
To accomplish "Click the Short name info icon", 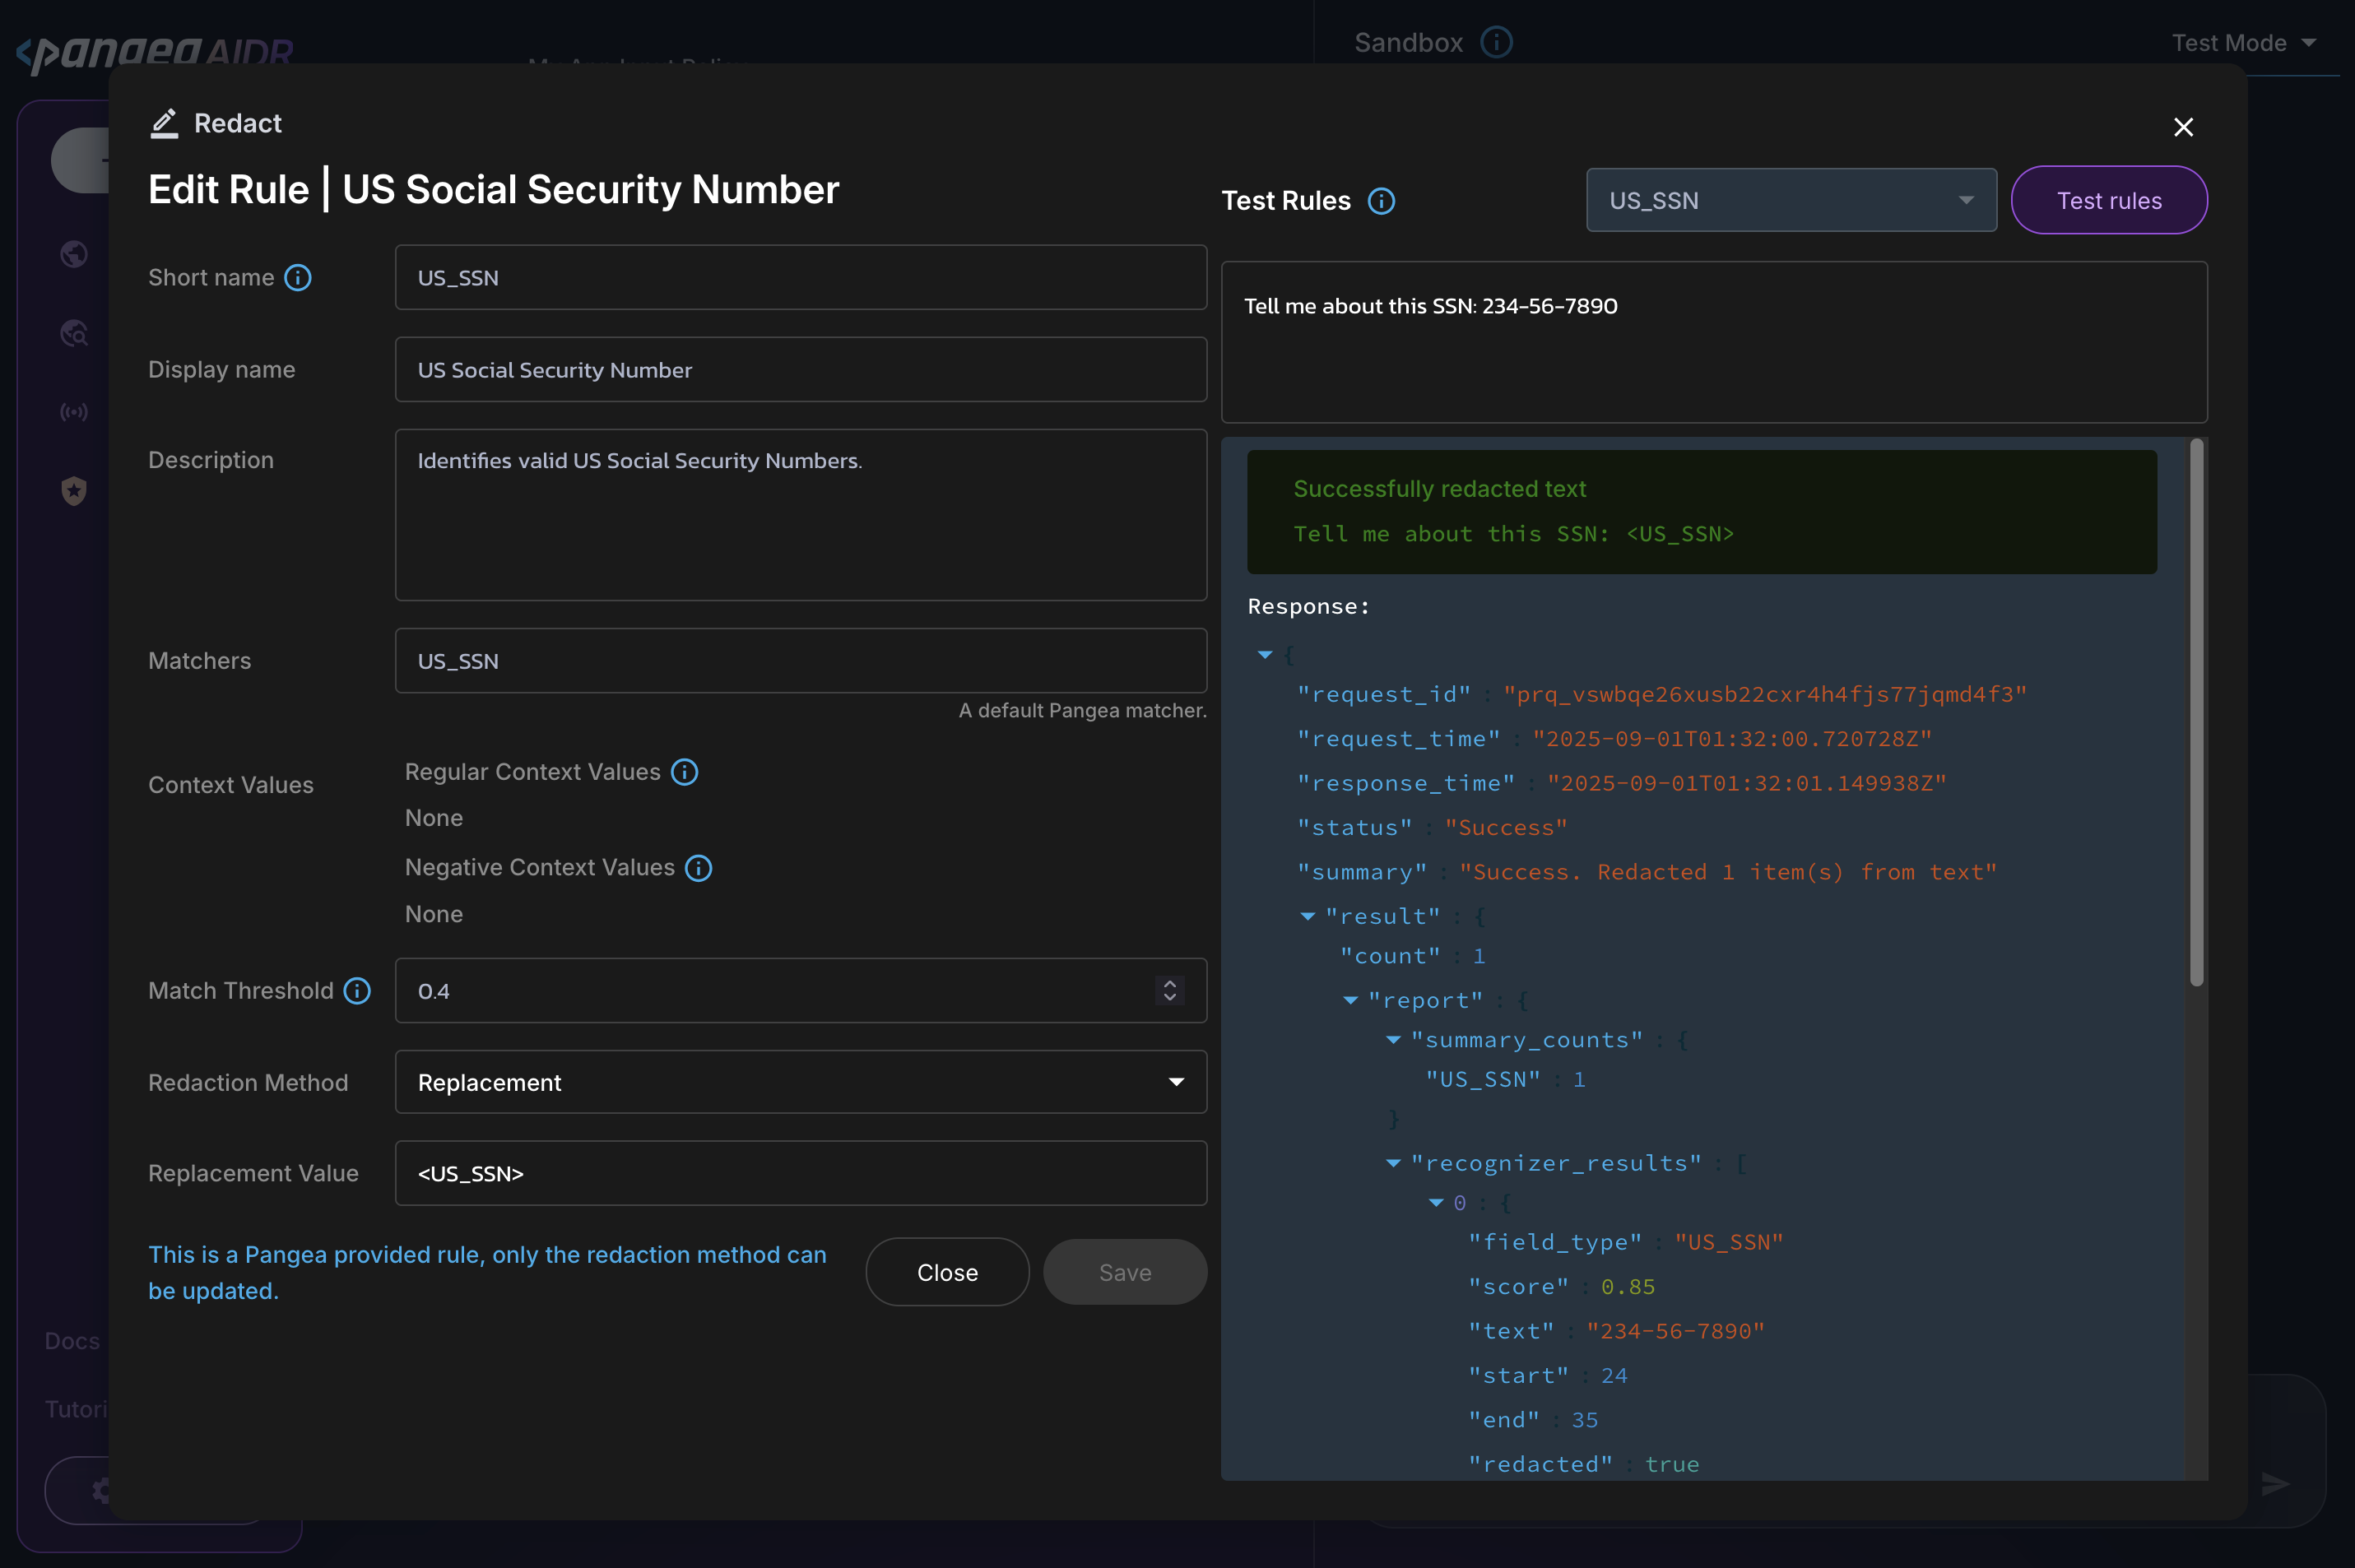I will tap(298, 277).
